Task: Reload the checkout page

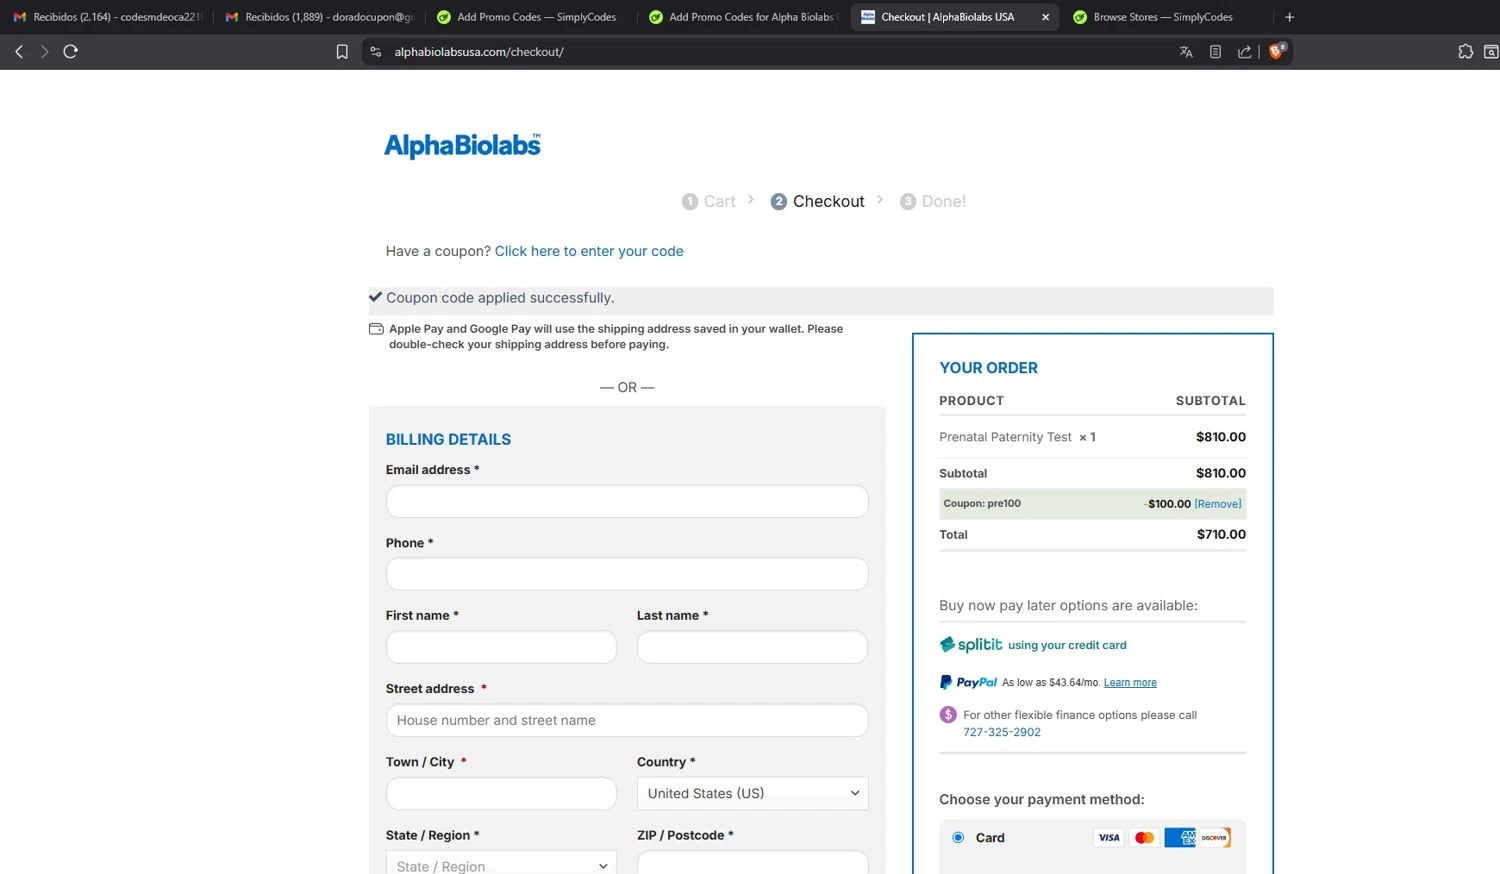Action: [70, 52]
